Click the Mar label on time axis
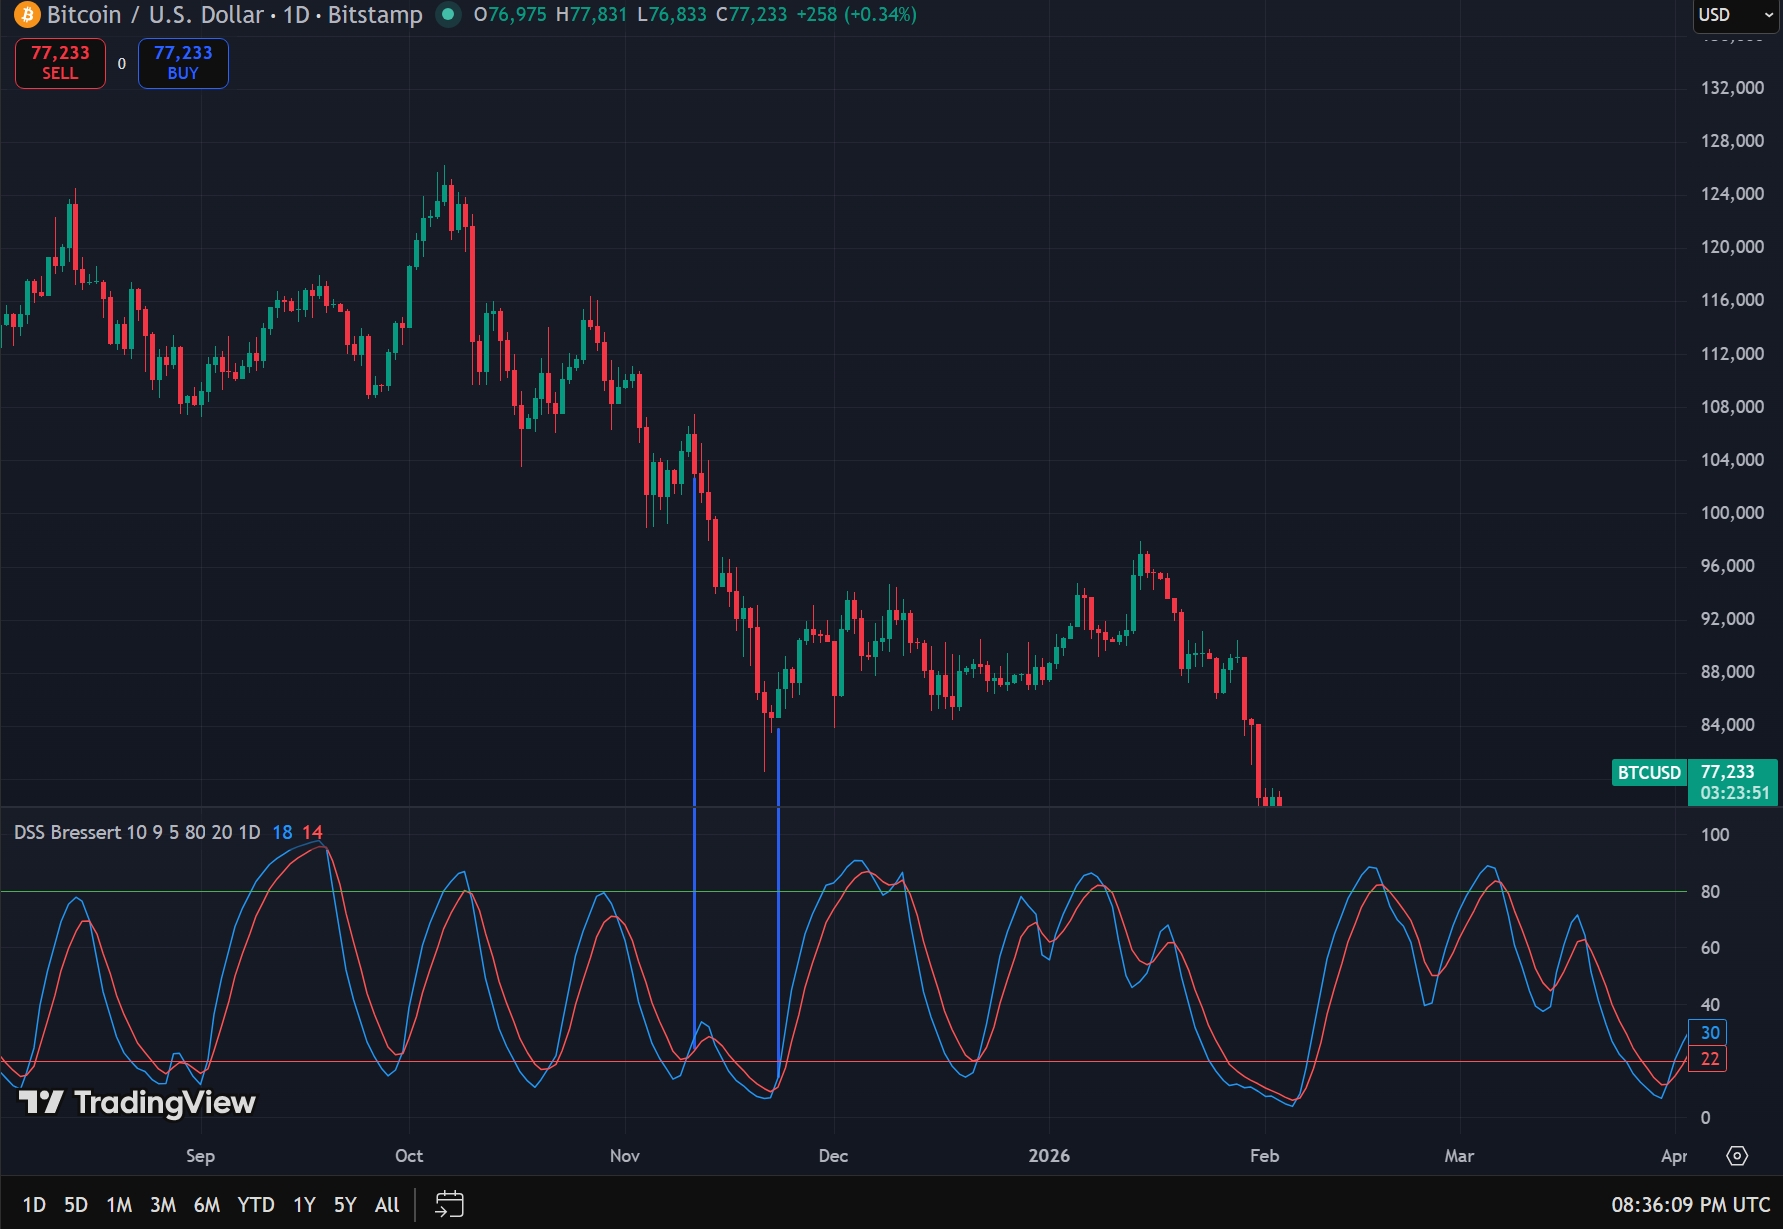 pos(1459,1156)
